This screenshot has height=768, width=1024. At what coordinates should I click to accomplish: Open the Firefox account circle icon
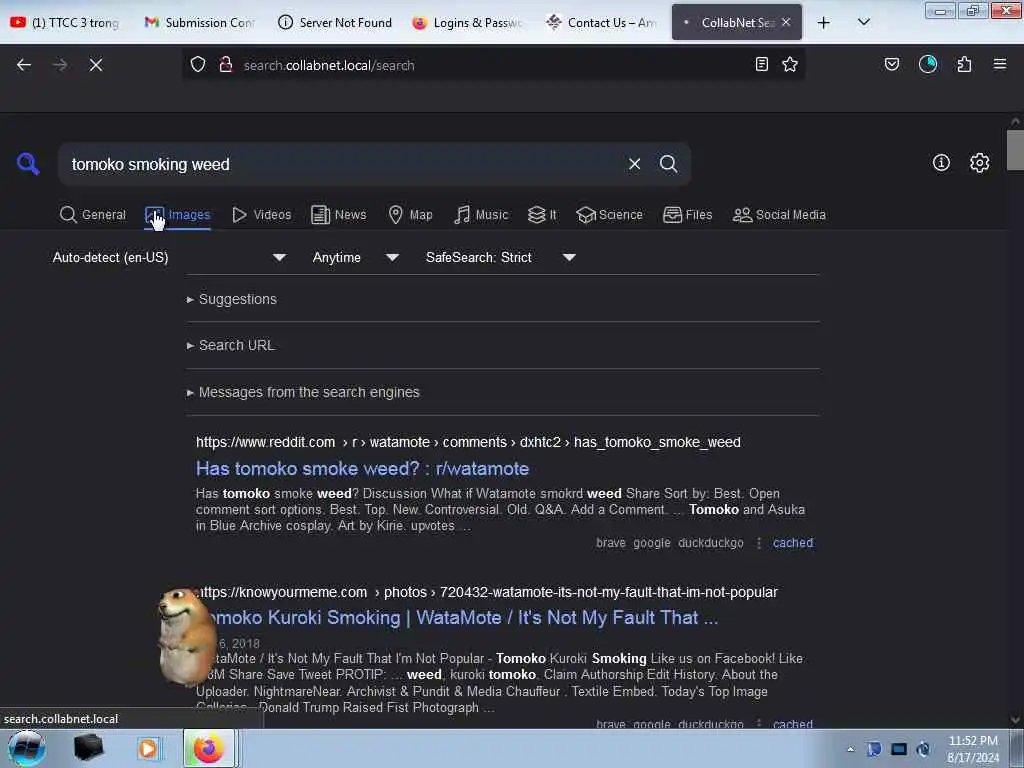[928, 64]
